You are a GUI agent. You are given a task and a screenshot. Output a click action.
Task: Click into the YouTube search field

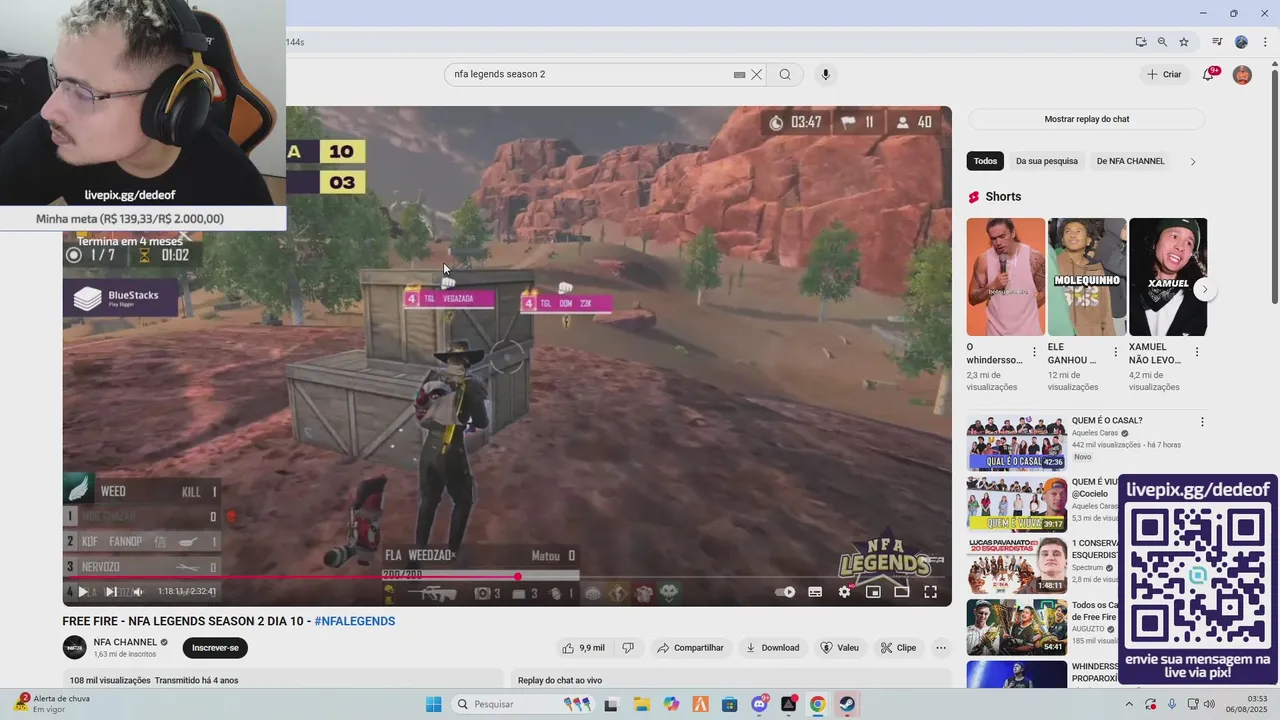[590, 74]
